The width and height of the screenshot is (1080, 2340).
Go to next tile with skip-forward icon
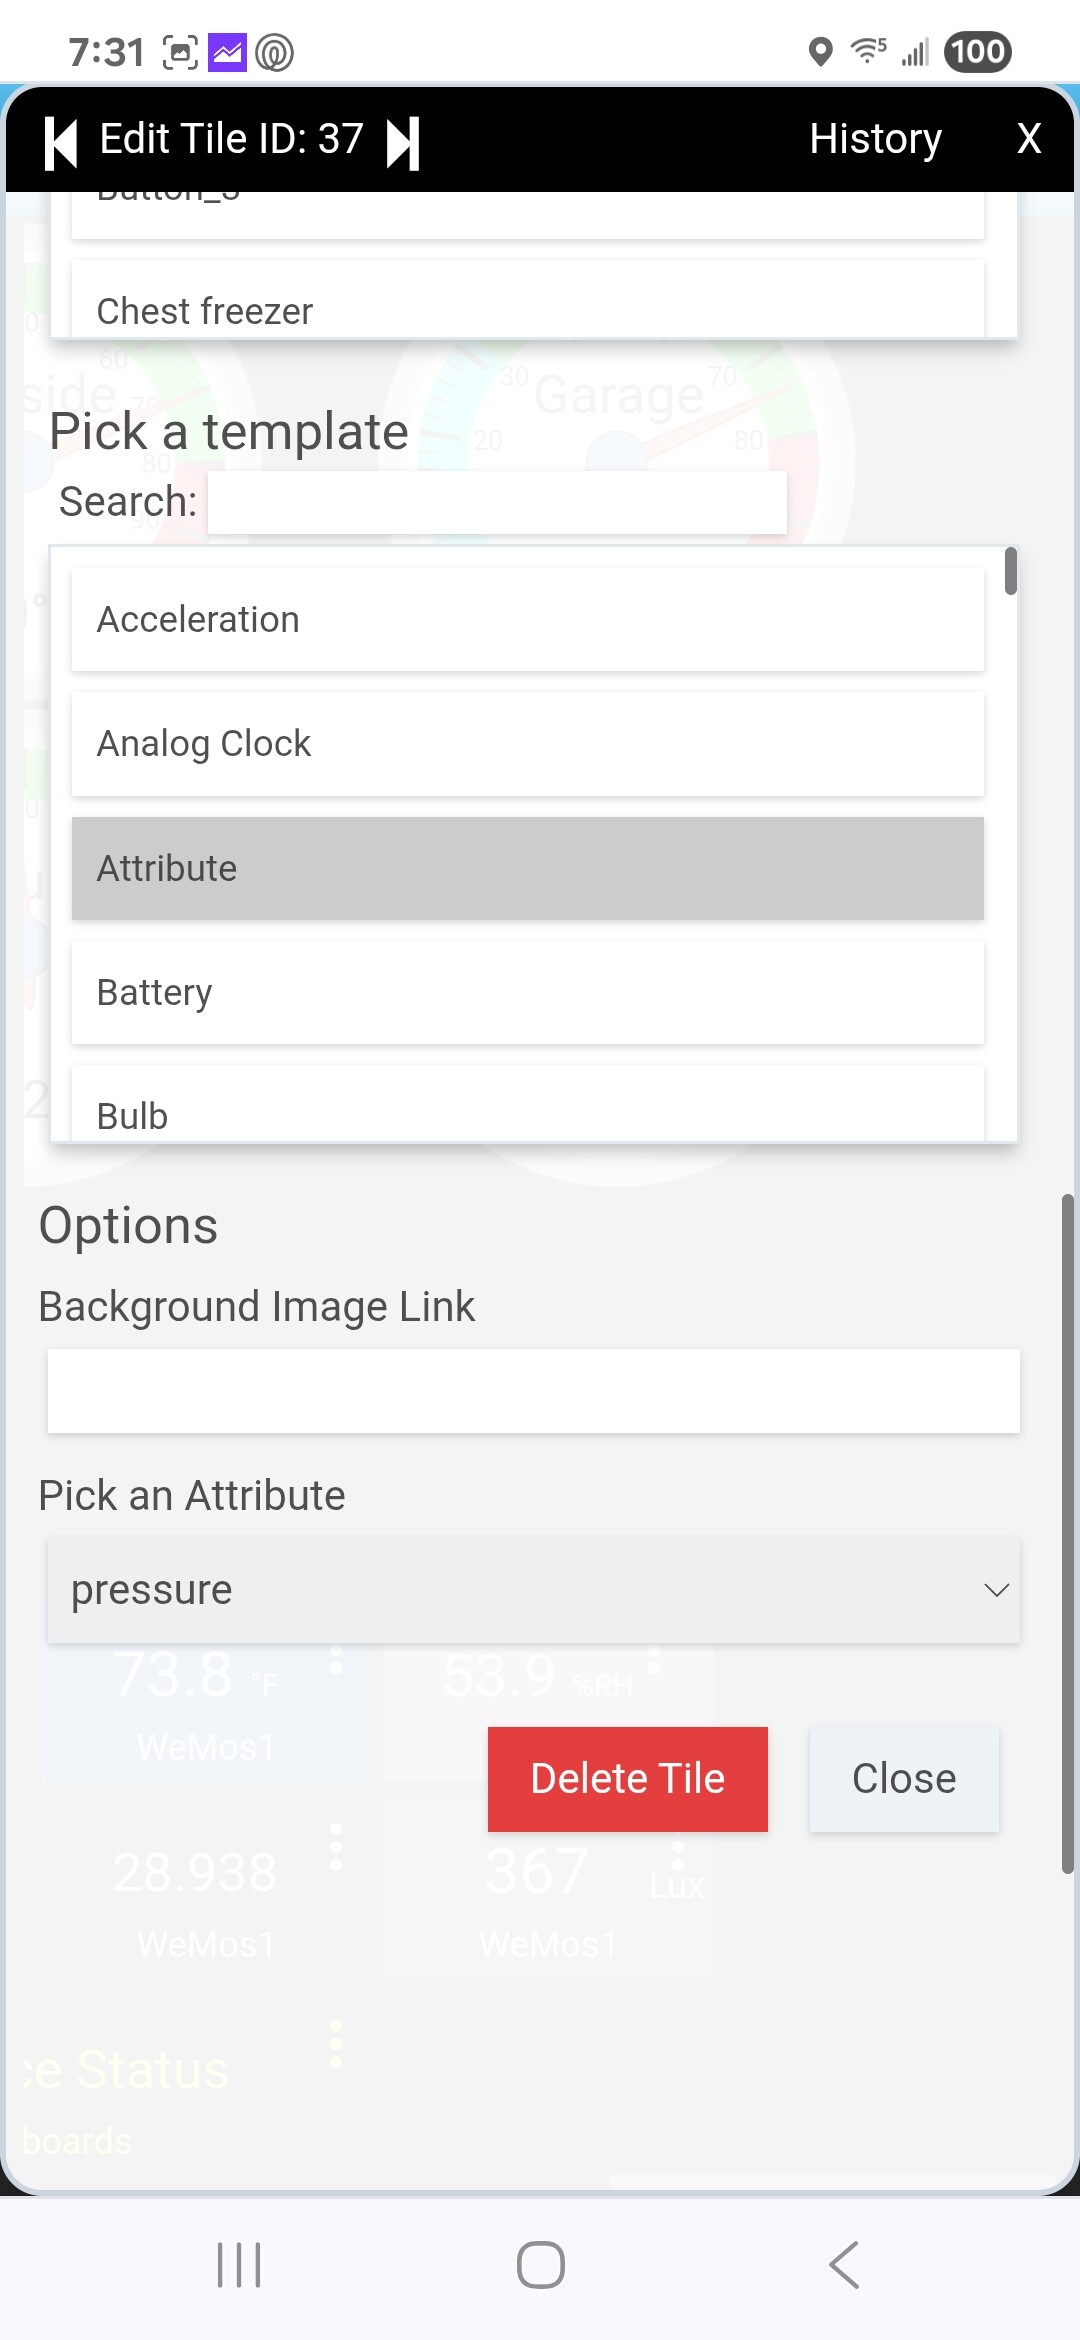[x=403, y=143]
